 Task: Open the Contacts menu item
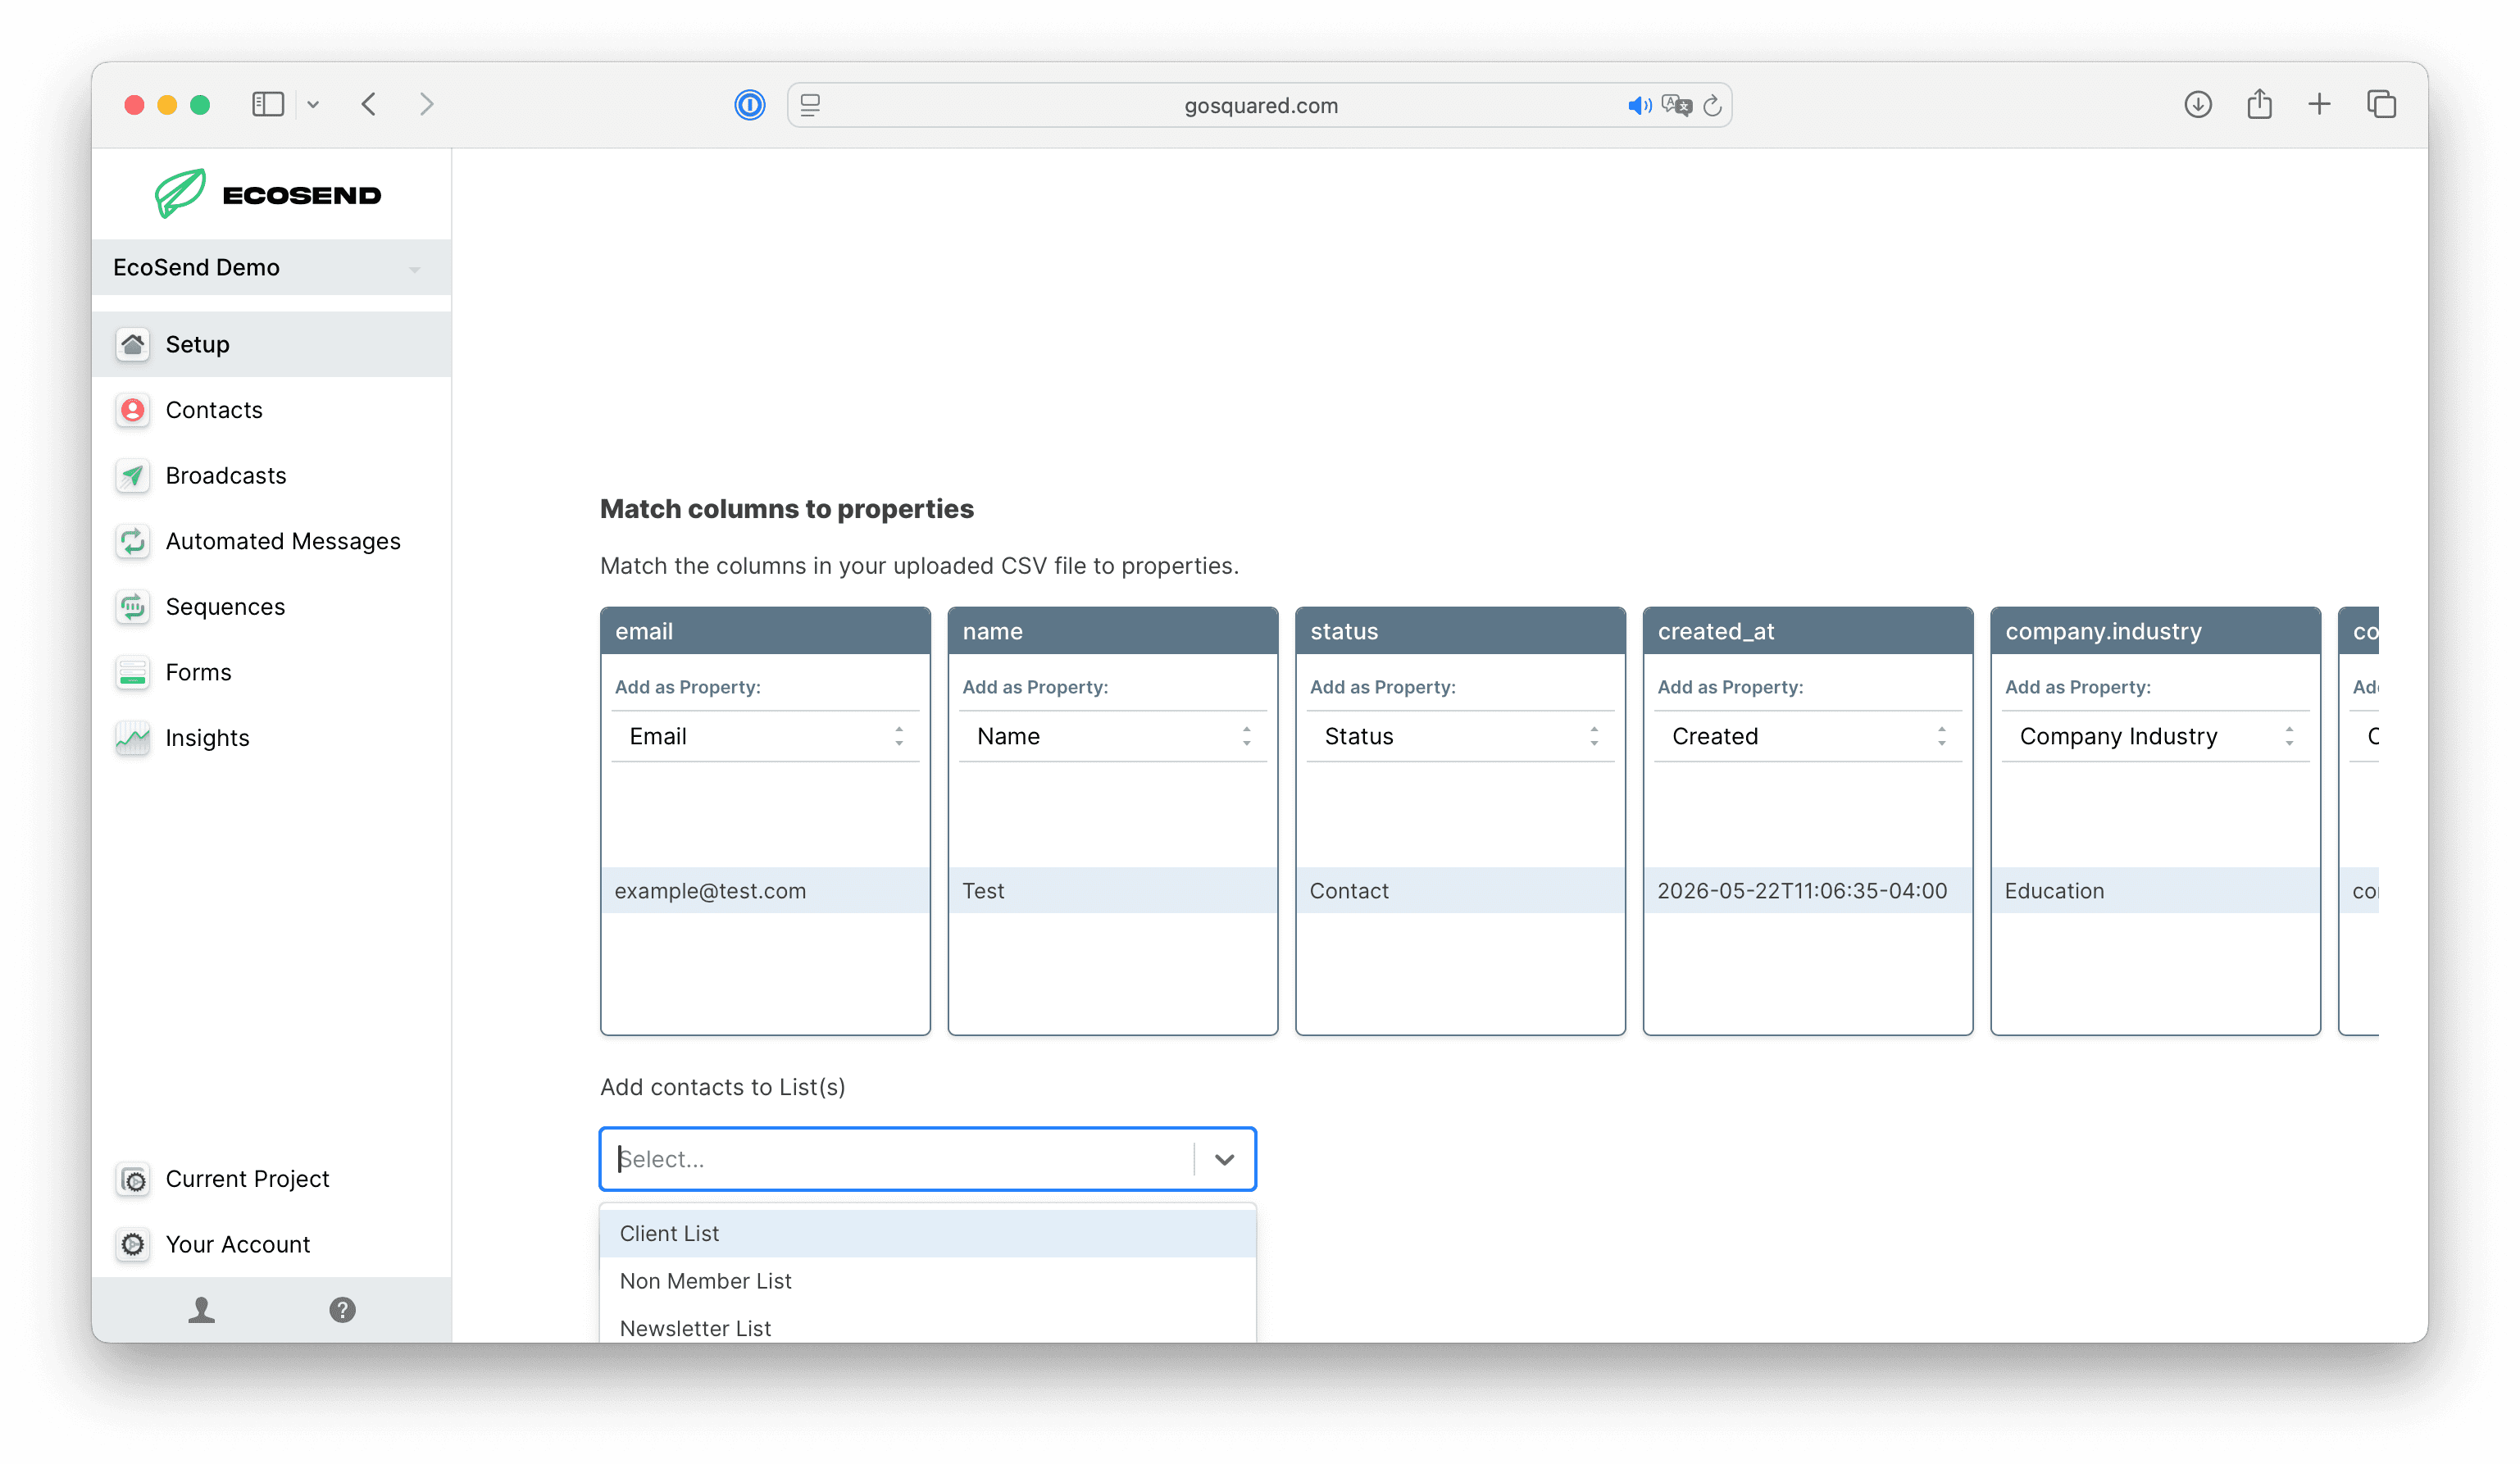[272, 410]
